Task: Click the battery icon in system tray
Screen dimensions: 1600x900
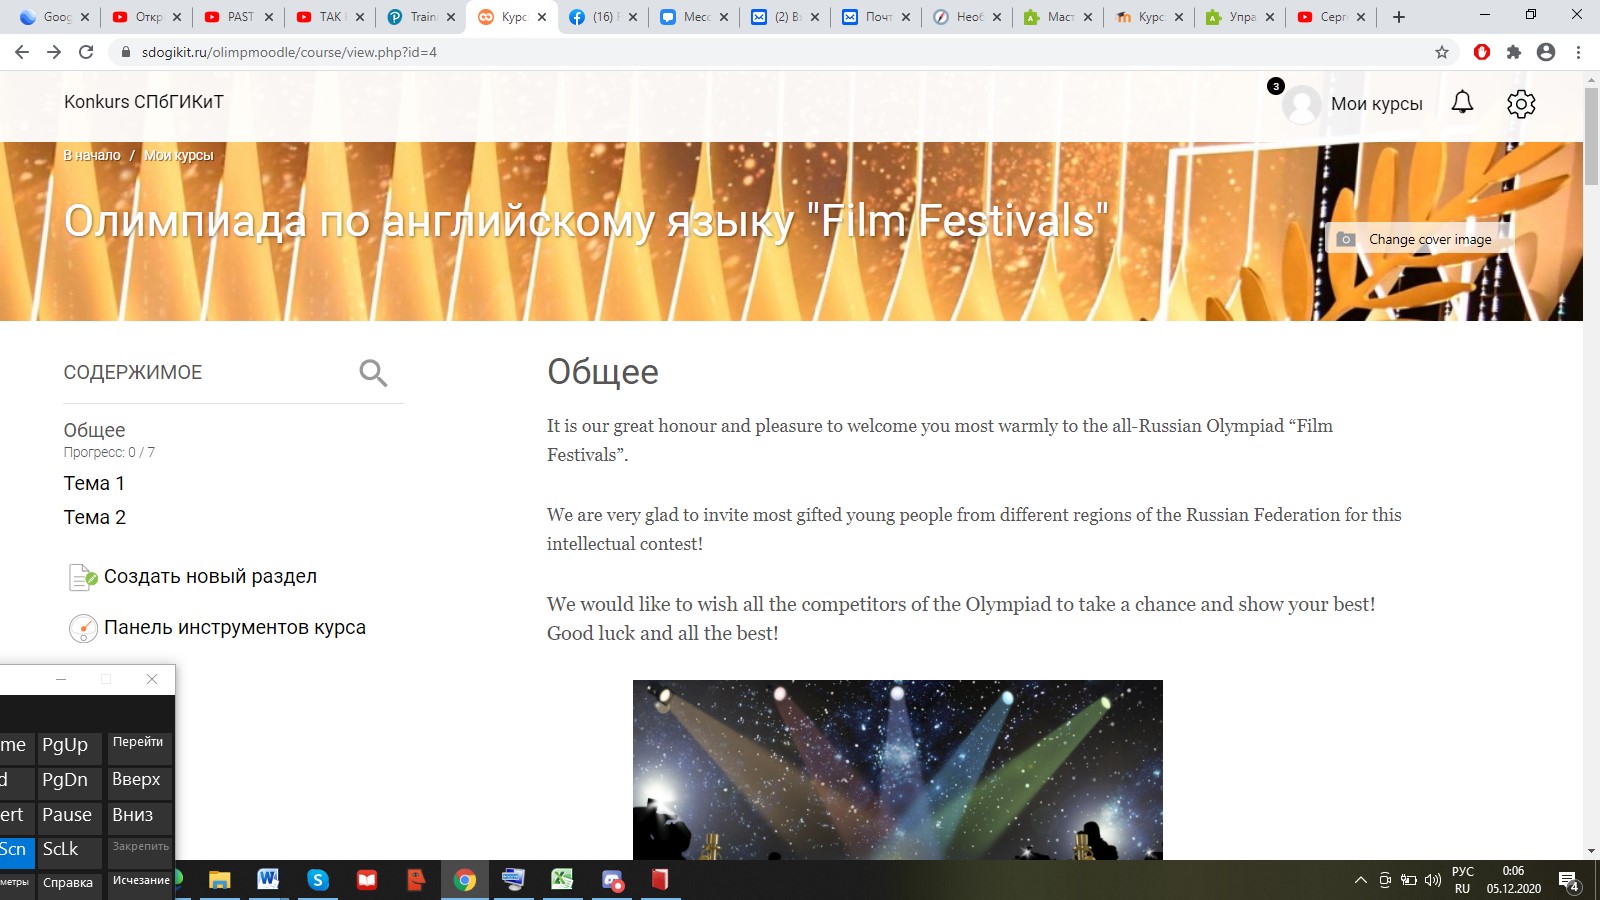Action: (1408, 880)
